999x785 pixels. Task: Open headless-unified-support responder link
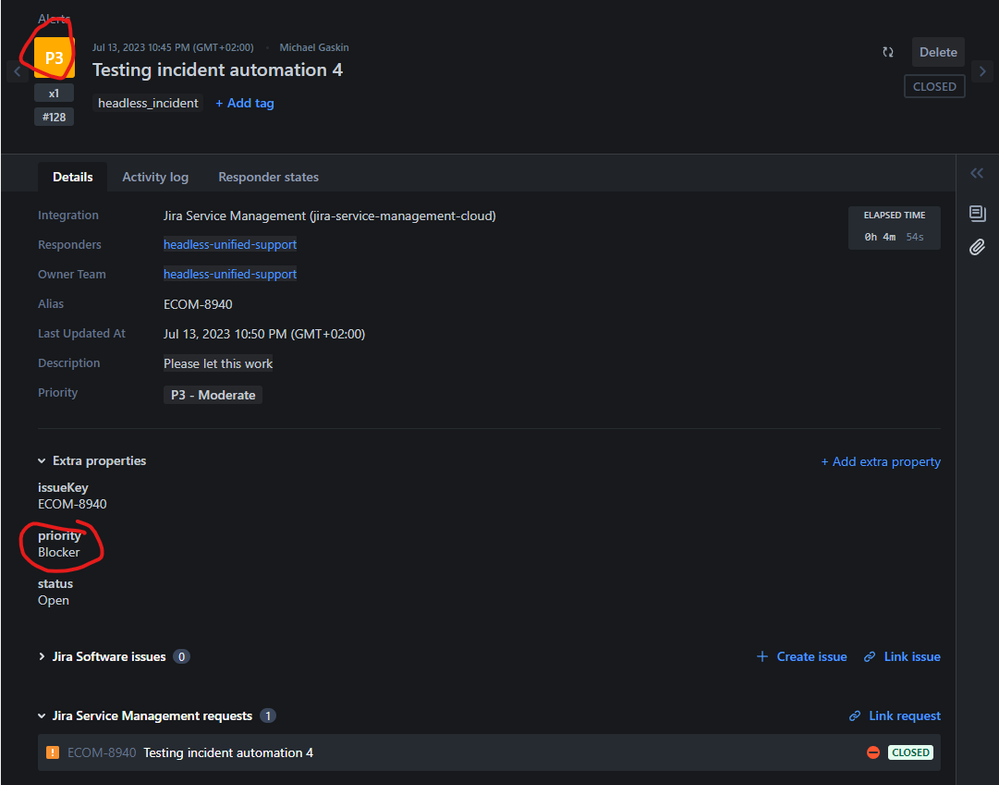tap(230, 245)
